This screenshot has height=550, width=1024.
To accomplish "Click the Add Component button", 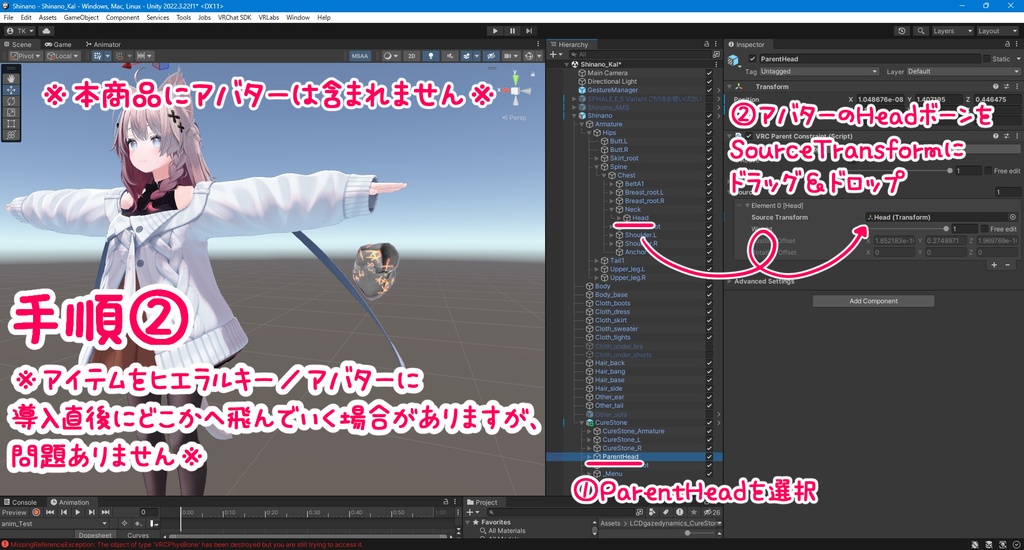I will click(873, 301).
